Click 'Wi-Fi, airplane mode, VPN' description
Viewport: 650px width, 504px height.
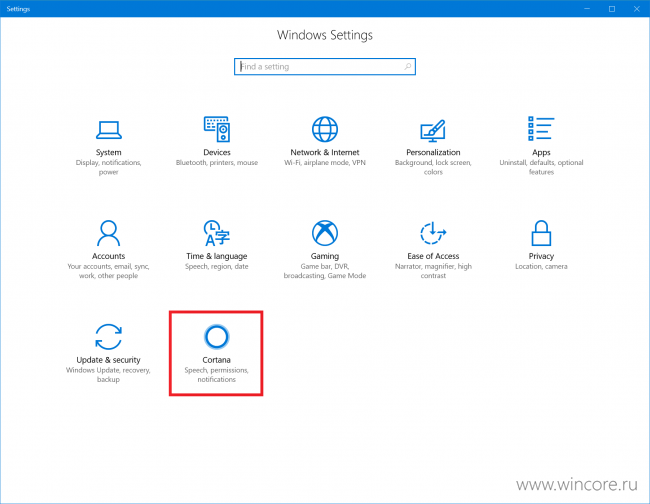tap(325, 162)
